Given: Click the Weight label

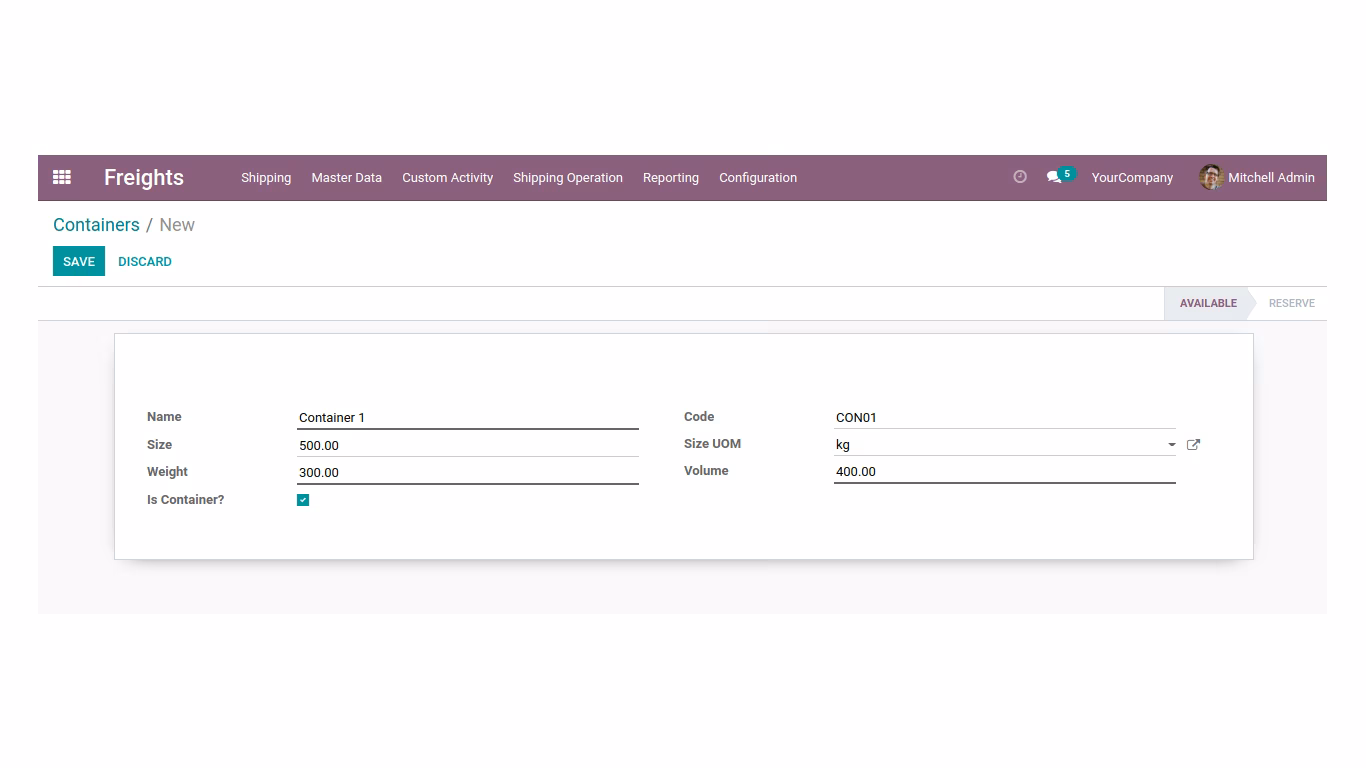Looking at the screenshot, I should tap(167, 472).
